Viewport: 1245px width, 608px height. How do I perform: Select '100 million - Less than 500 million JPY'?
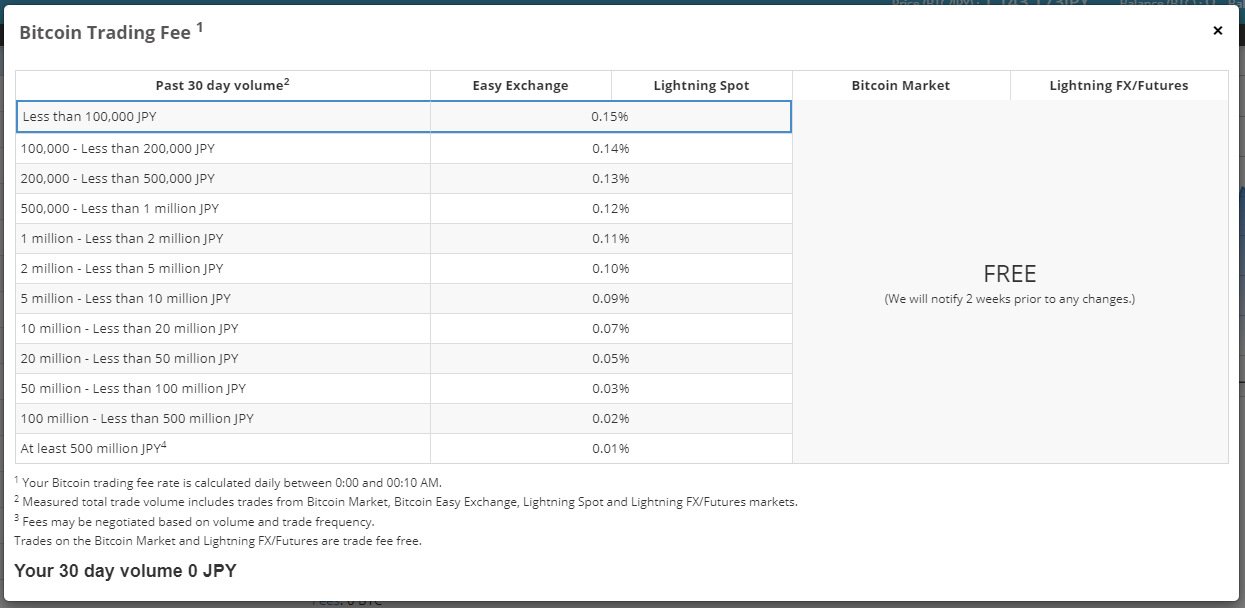137,419
